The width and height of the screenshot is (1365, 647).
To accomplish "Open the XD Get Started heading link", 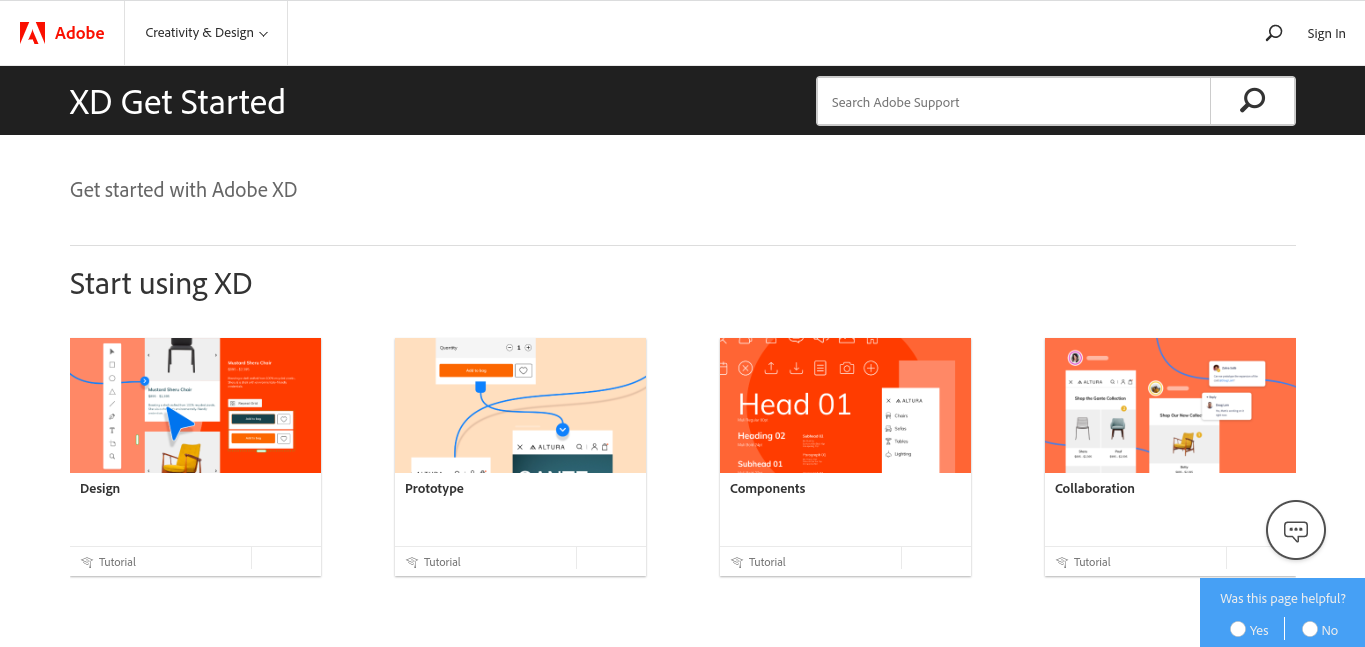I will point(177,102).
